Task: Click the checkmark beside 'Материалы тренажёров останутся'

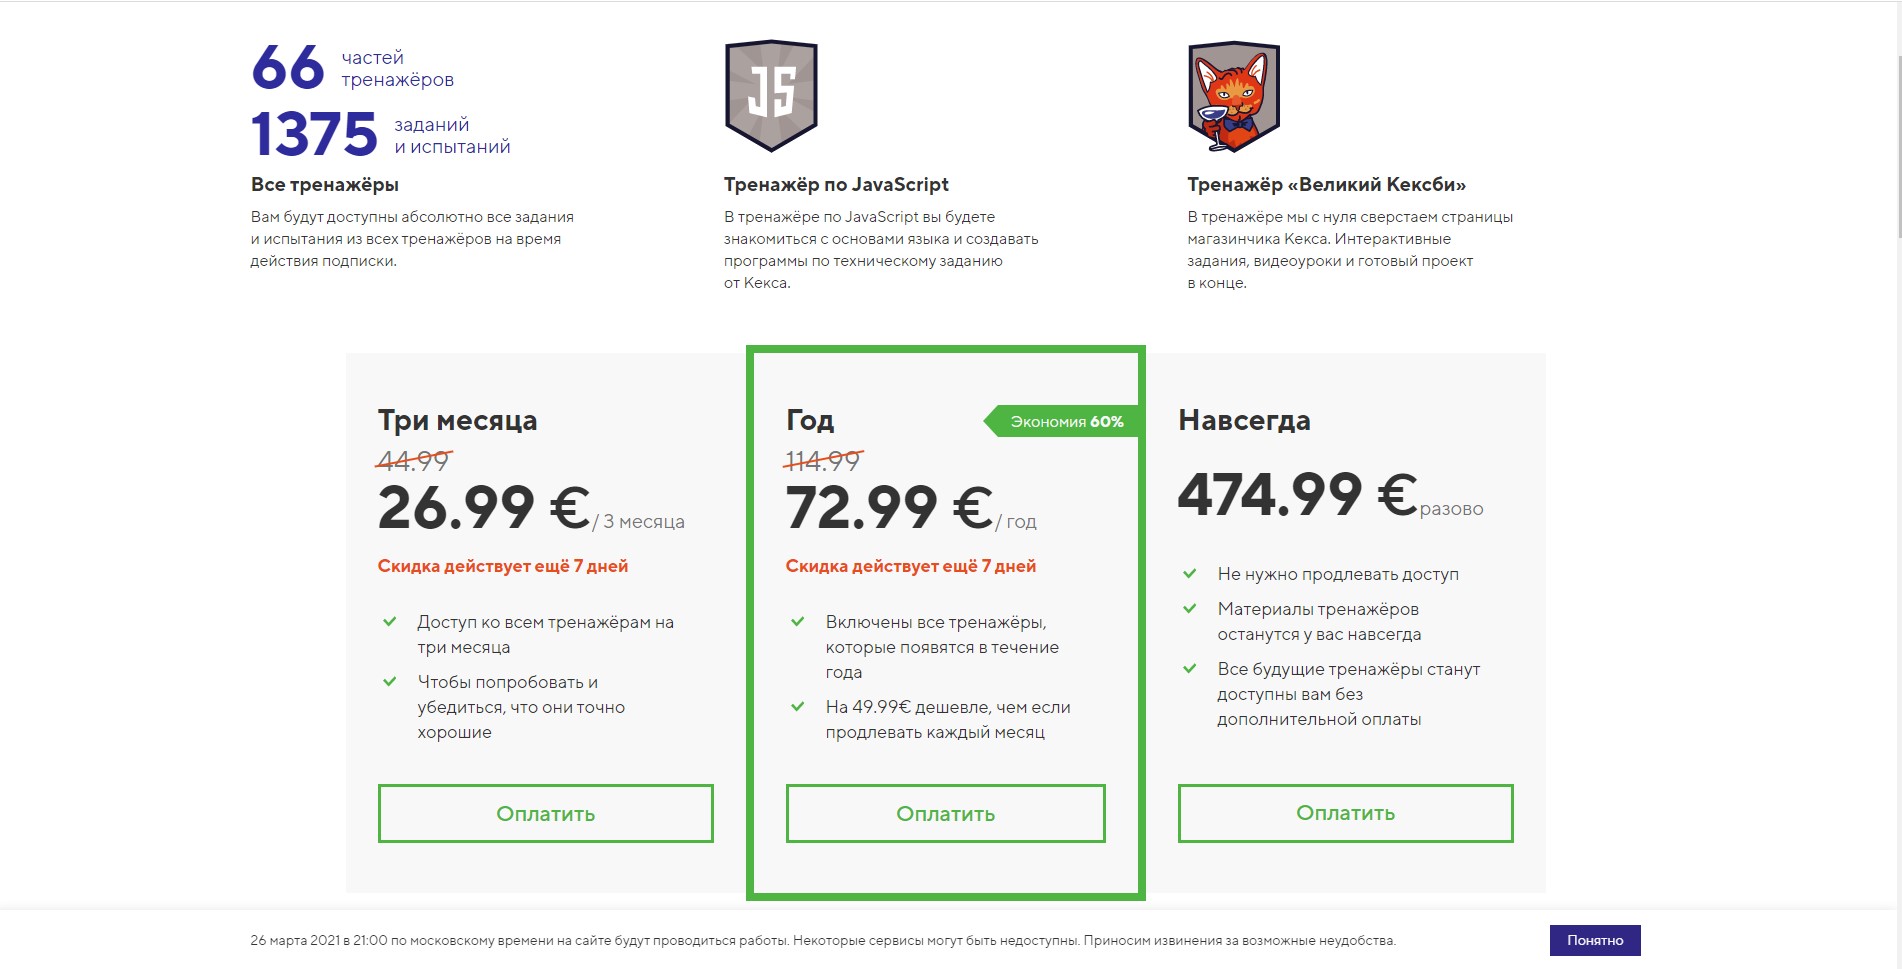Action: (x=1190, y=608)
